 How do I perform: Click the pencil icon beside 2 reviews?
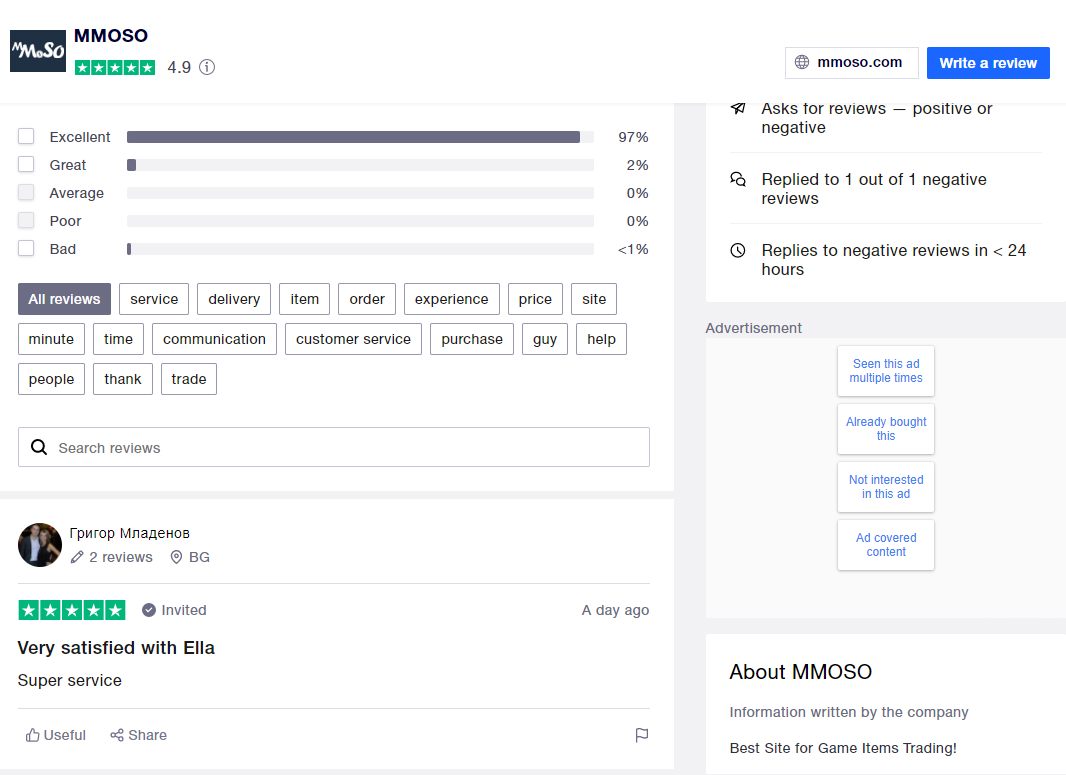[78, 557]
